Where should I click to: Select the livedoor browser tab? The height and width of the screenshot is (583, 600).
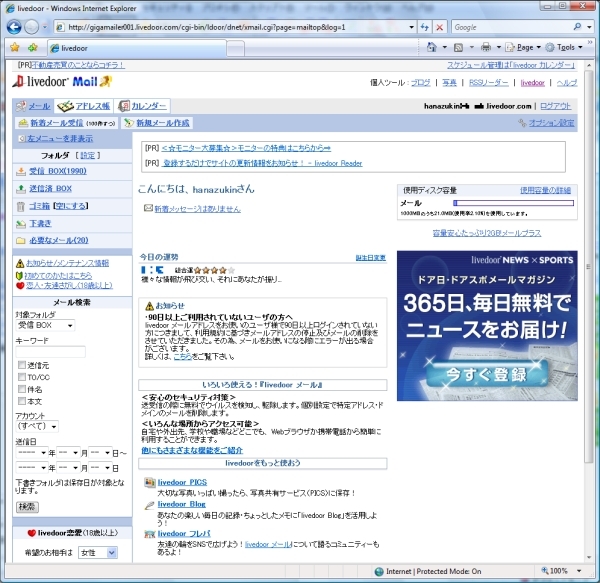coord(137,48)
